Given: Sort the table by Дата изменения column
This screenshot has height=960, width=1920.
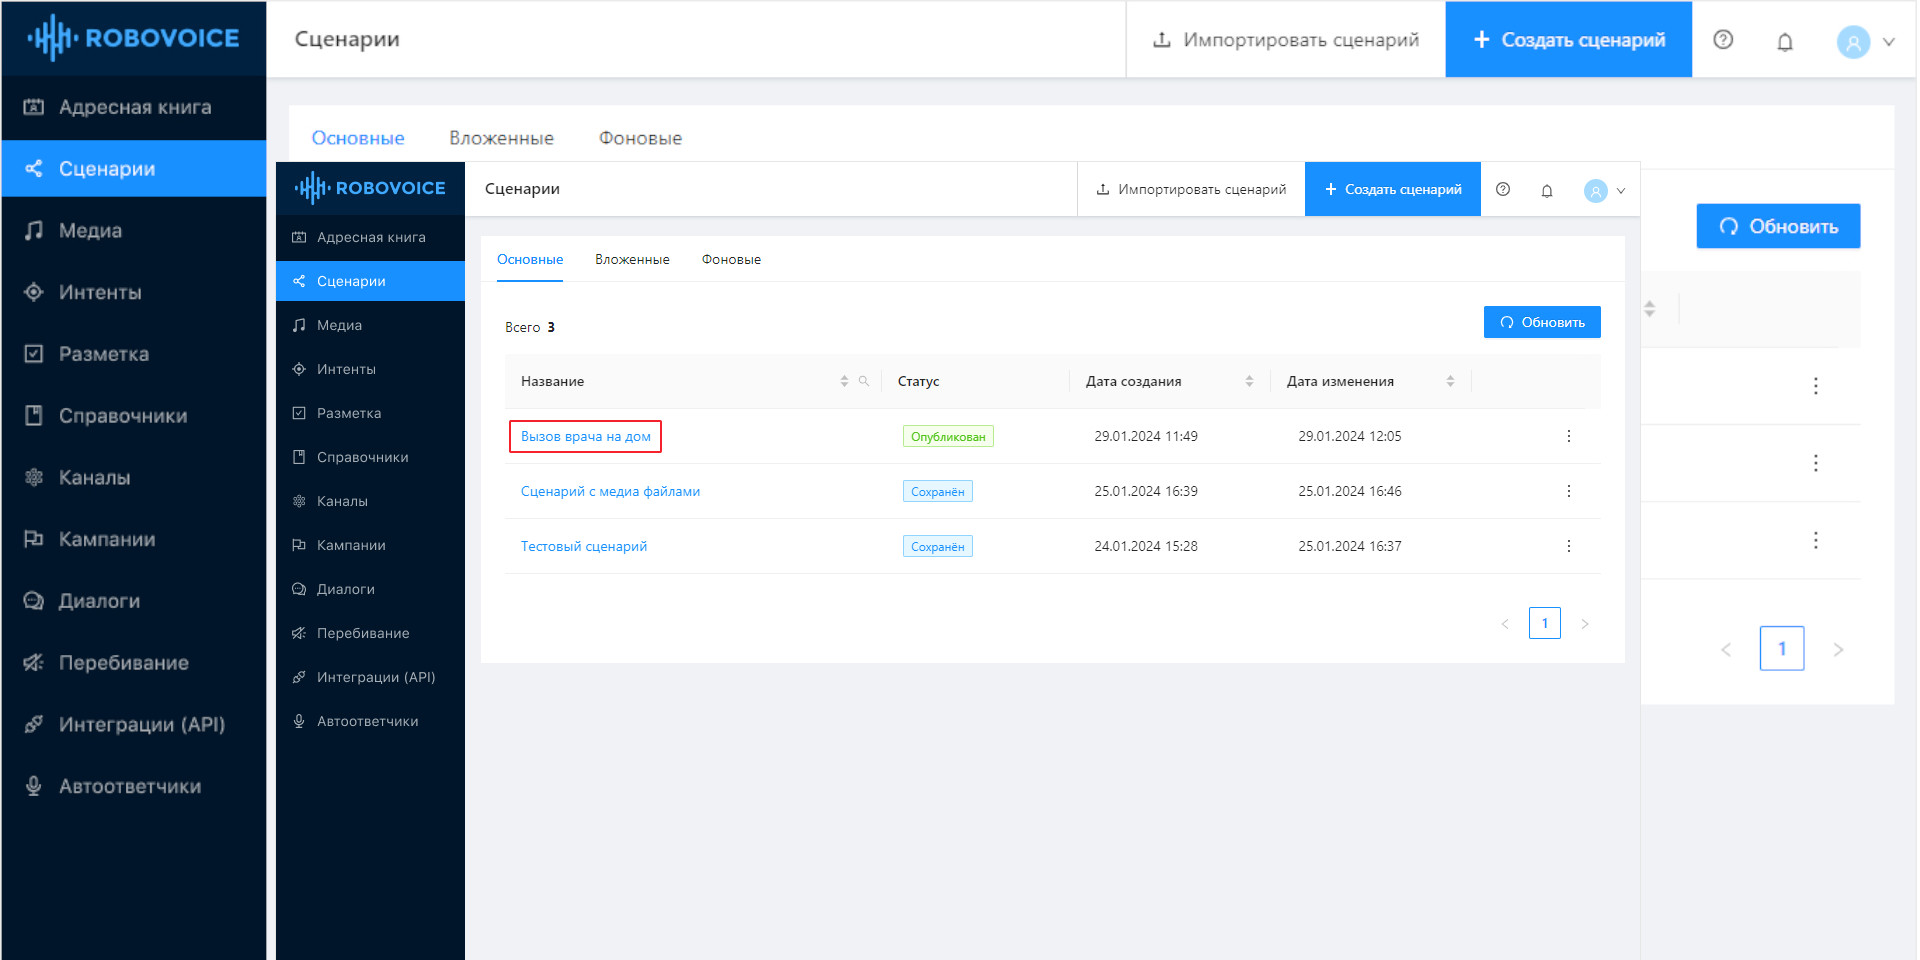Looking at the screenshot, I should point(1450,381).
